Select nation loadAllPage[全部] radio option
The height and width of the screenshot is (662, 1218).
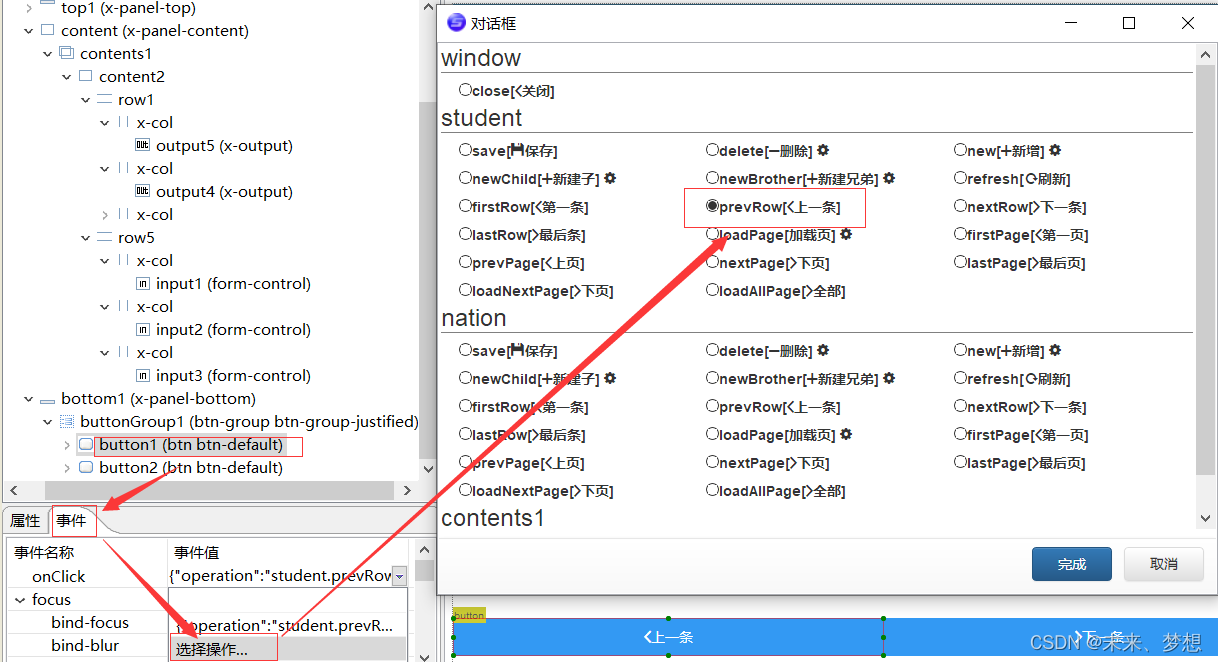(712, 490)
